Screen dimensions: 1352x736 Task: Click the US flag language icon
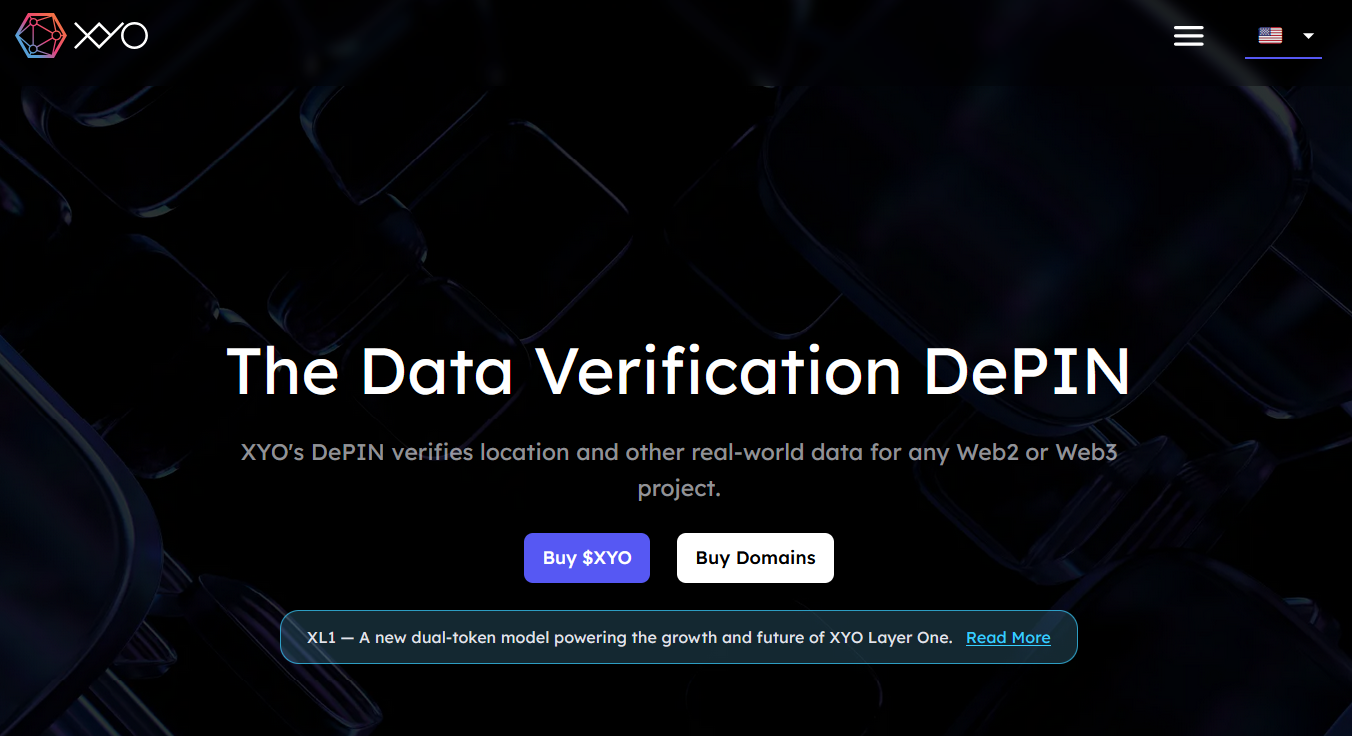1270,36
